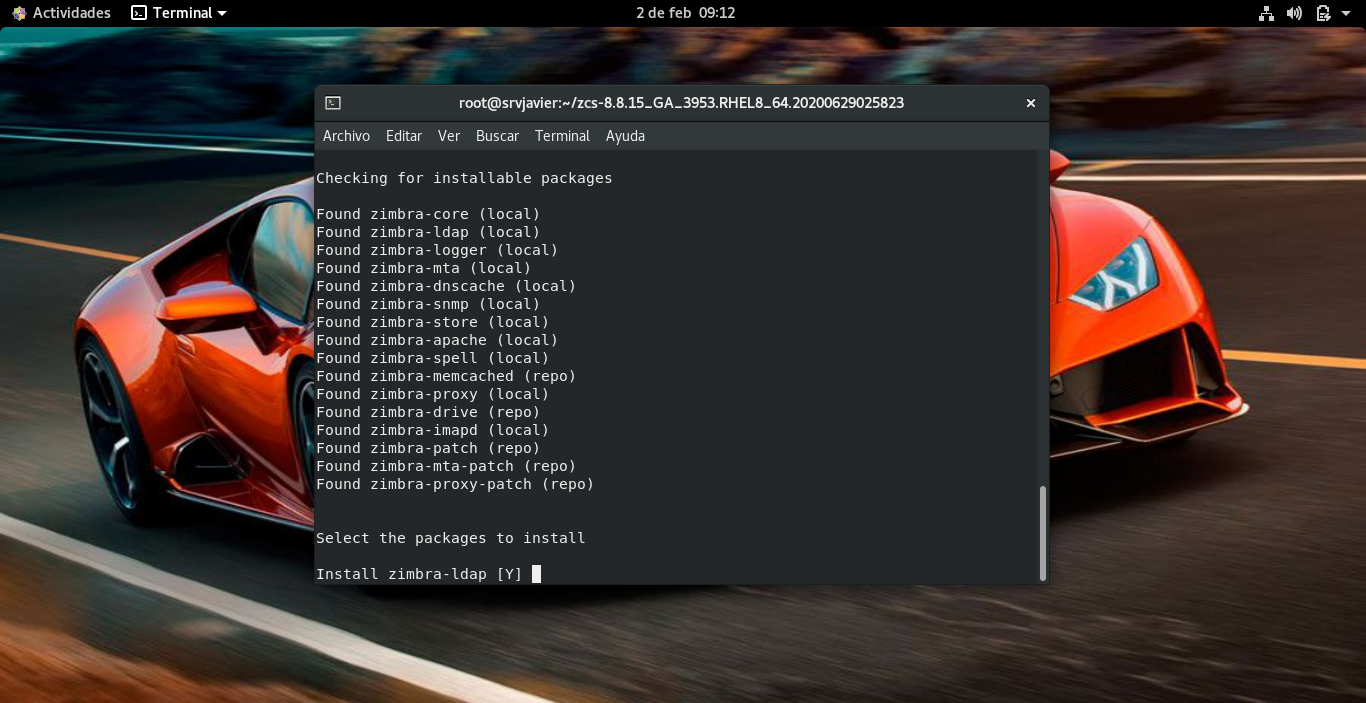Click the line 'Found zimbra-spell (local)'

(x=433, y=358)
